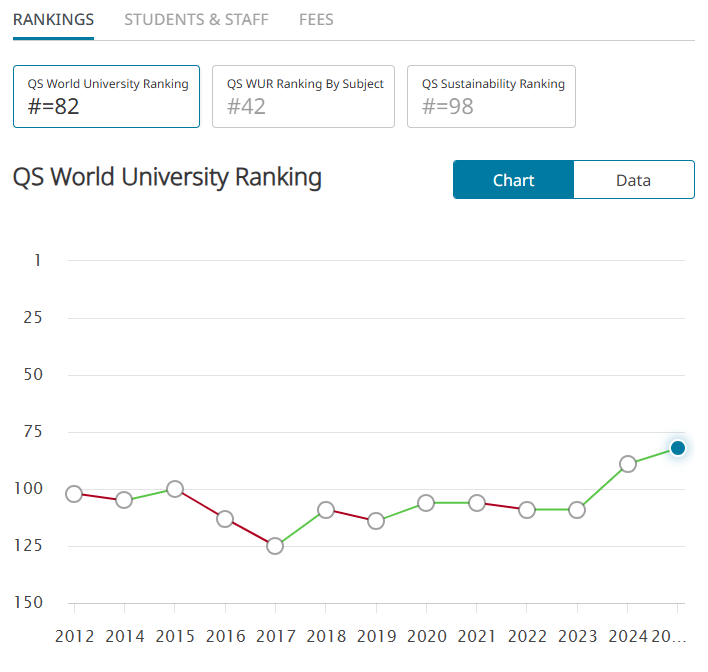Click the 2017 lowest data point

[x=275, y=546]
